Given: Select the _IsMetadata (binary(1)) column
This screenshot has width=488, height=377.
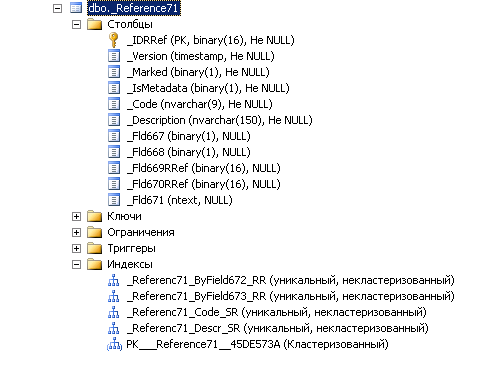Looking at the screenshot, I should point(208,88).
